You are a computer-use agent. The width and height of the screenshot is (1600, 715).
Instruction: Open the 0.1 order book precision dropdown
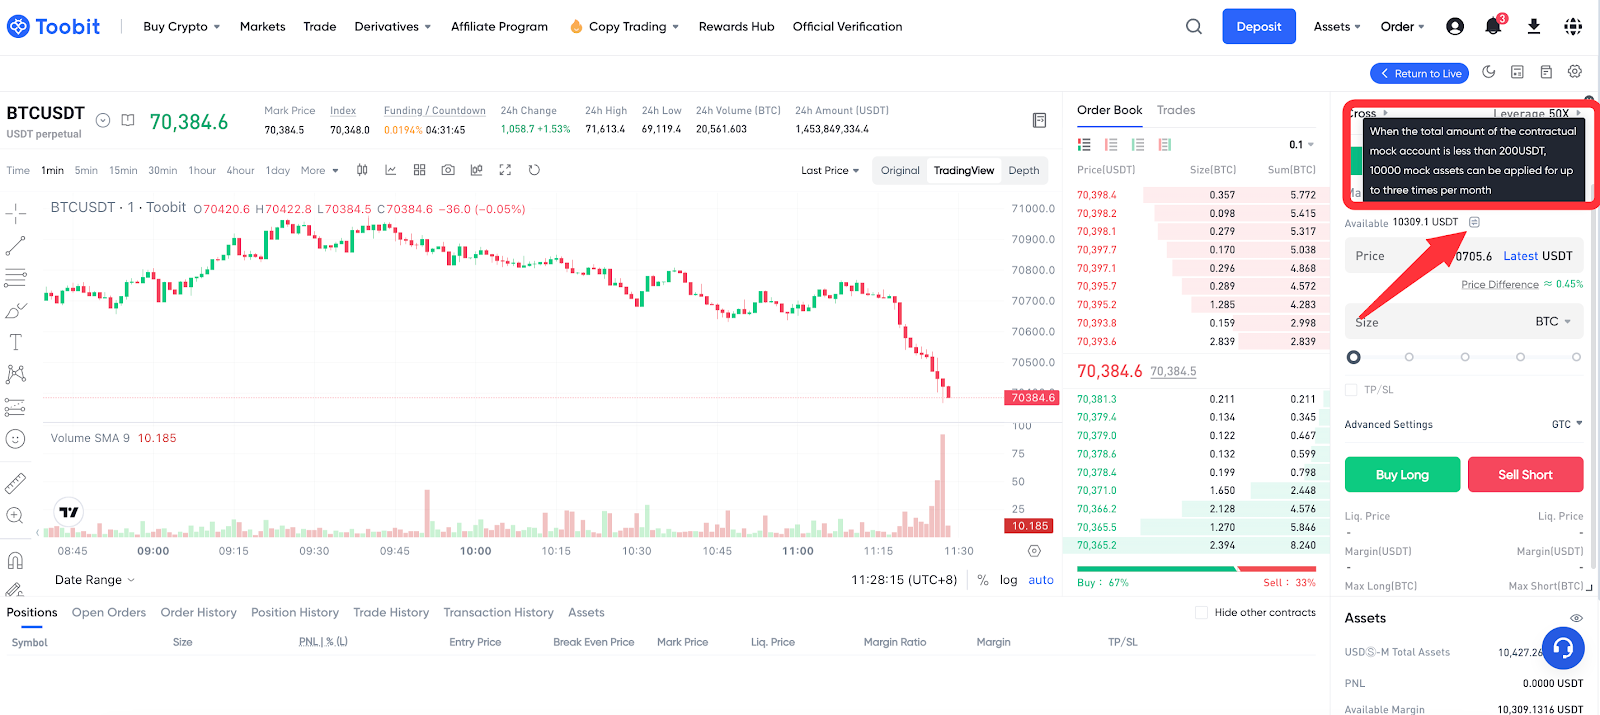[x=1301, y=145]
